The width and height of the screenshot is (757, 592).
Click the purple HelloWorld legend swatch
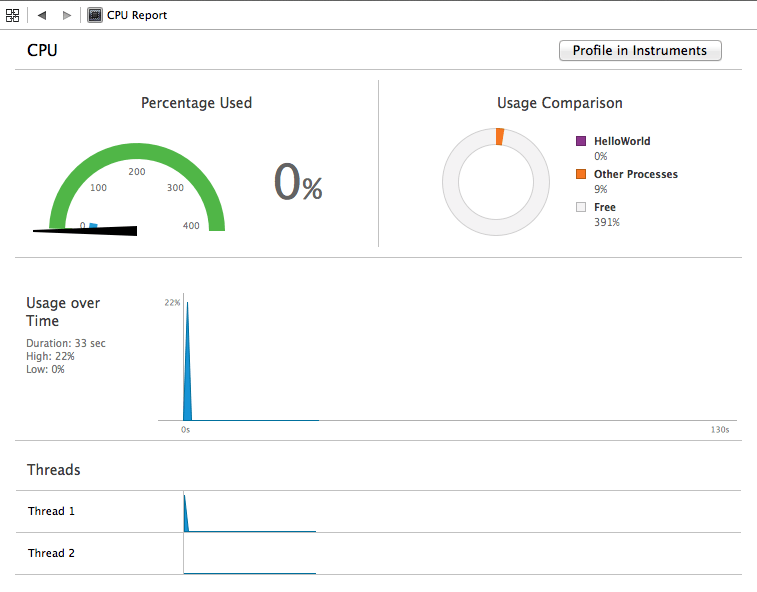[581, 141]
